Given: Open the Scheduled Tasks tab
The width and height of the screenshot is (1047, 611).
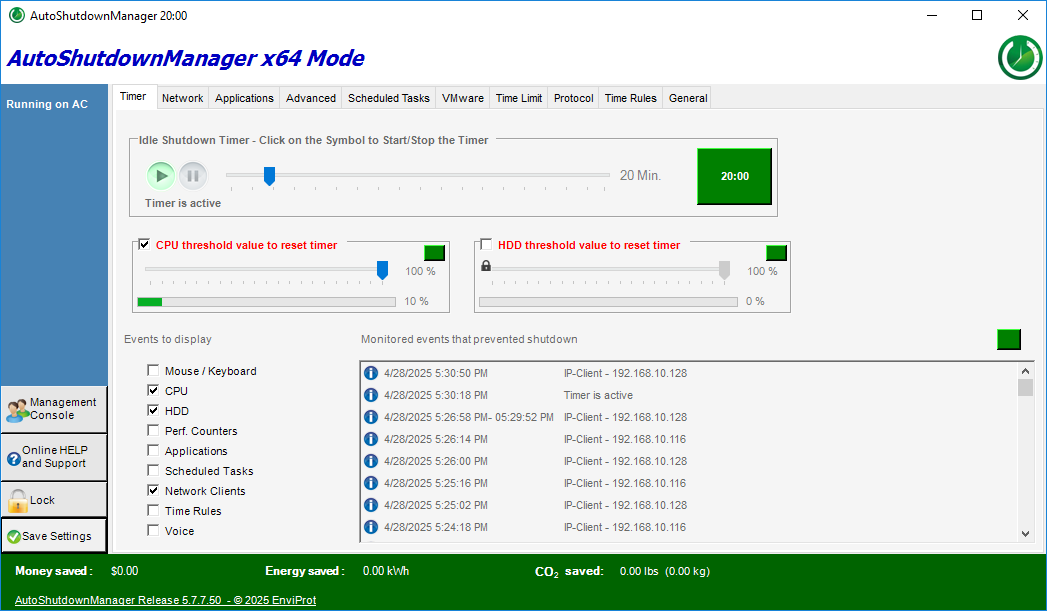Looking at the screenshot, I should 388,98.
